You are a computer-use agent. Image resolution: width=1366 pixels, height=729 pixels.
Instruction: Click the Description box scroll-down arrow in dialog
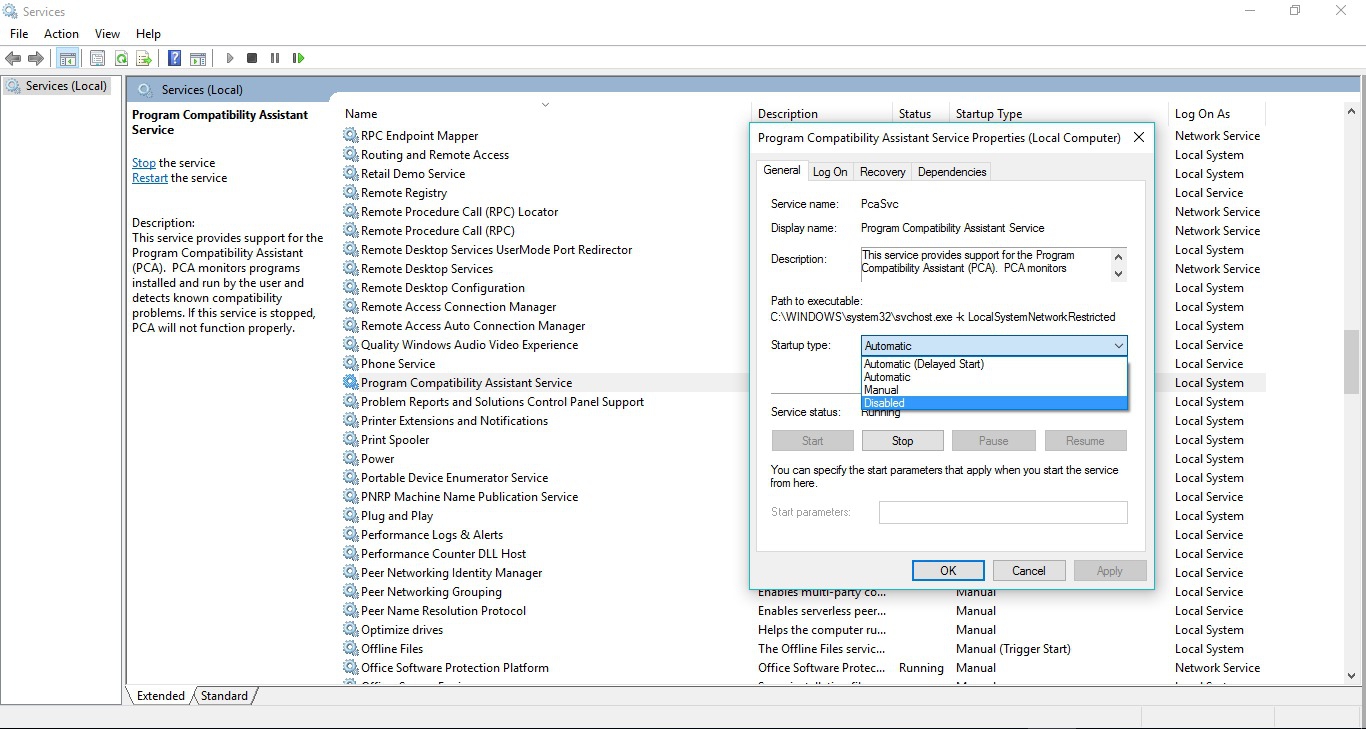(1118, 273)
